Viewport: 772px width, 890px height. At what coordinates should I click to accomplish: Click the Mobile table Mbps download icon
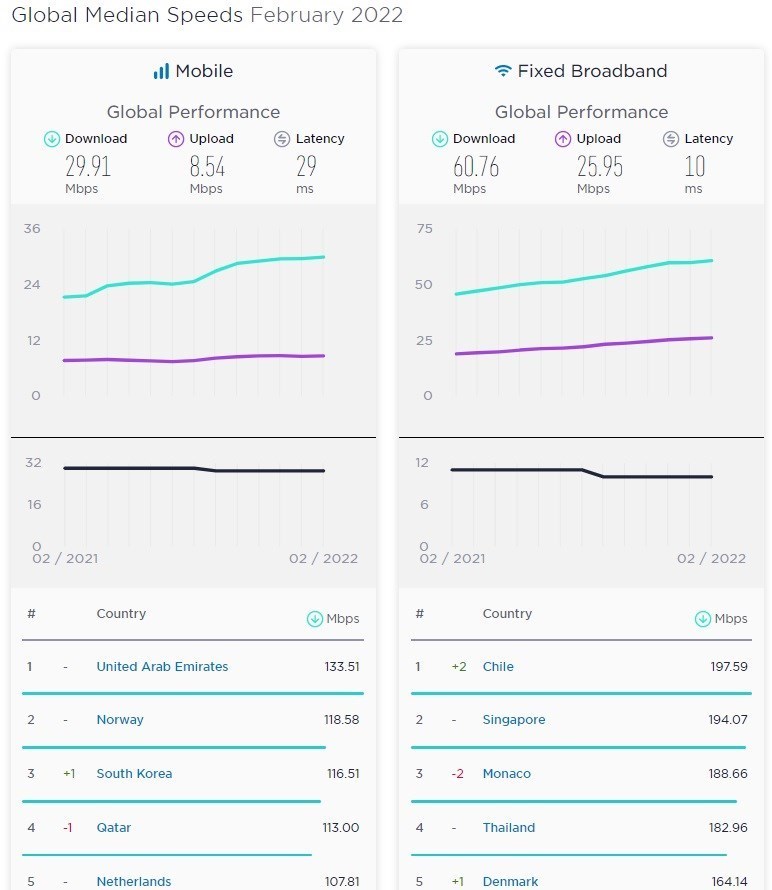314,619
